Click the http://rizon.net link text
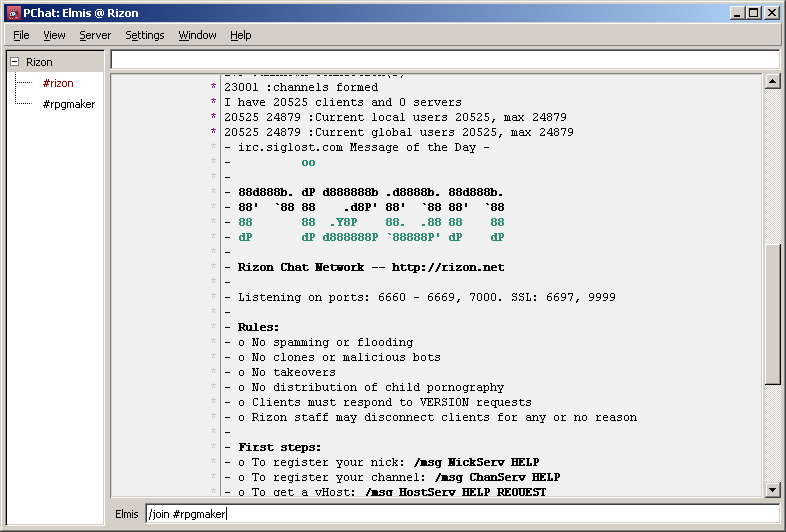This screenshot has width=786, height=532. (448, 267)
